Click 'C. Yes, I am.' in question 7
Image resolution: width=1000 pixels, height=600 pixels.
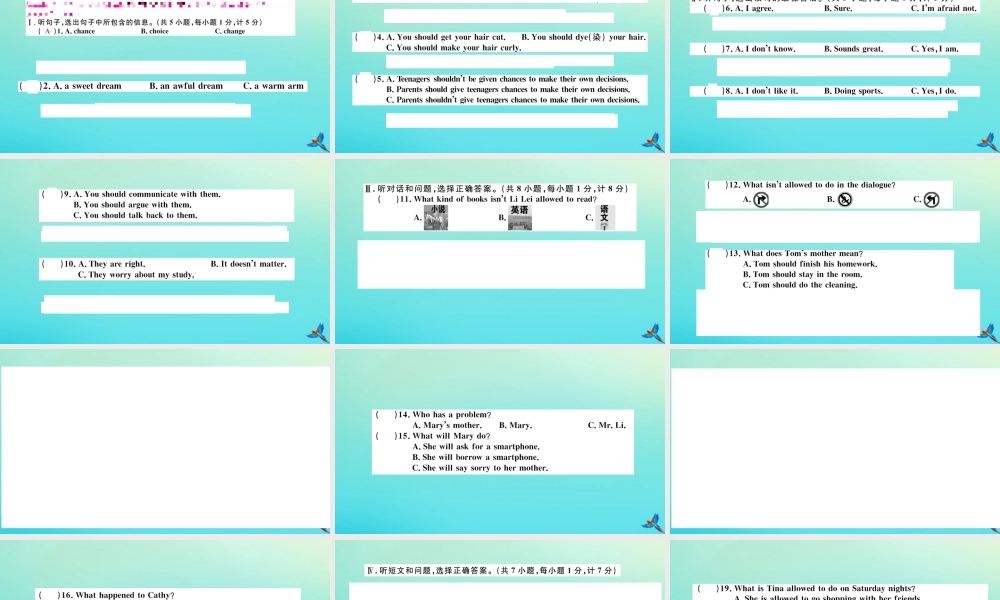click(935, 48)
